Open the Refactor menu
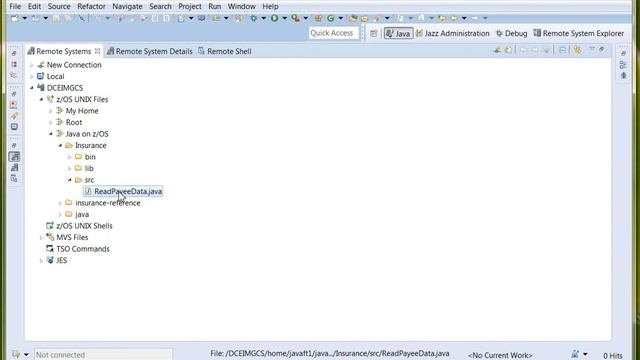640x360 pixels. [91, 7]
